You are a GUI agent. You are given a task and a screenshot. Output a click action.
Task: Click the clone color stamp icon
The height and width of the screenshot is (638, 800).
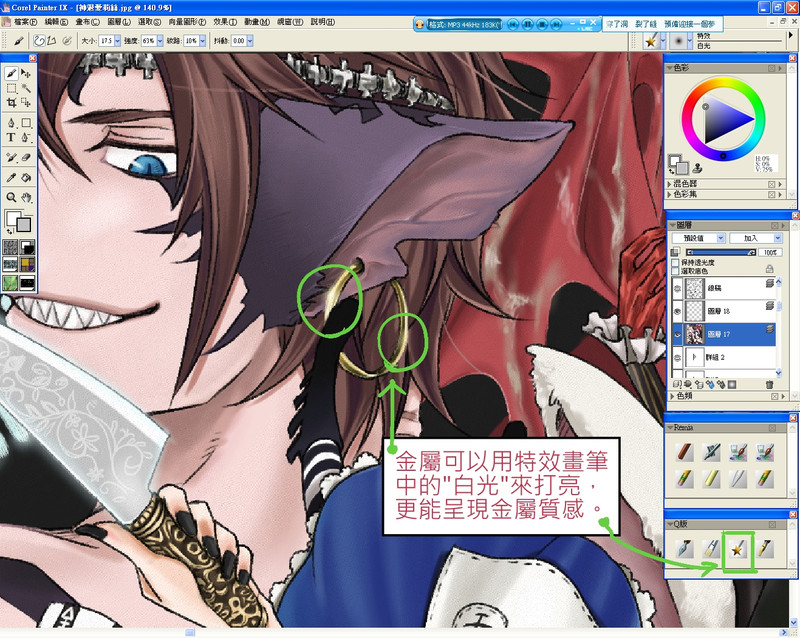click(697, 167)
